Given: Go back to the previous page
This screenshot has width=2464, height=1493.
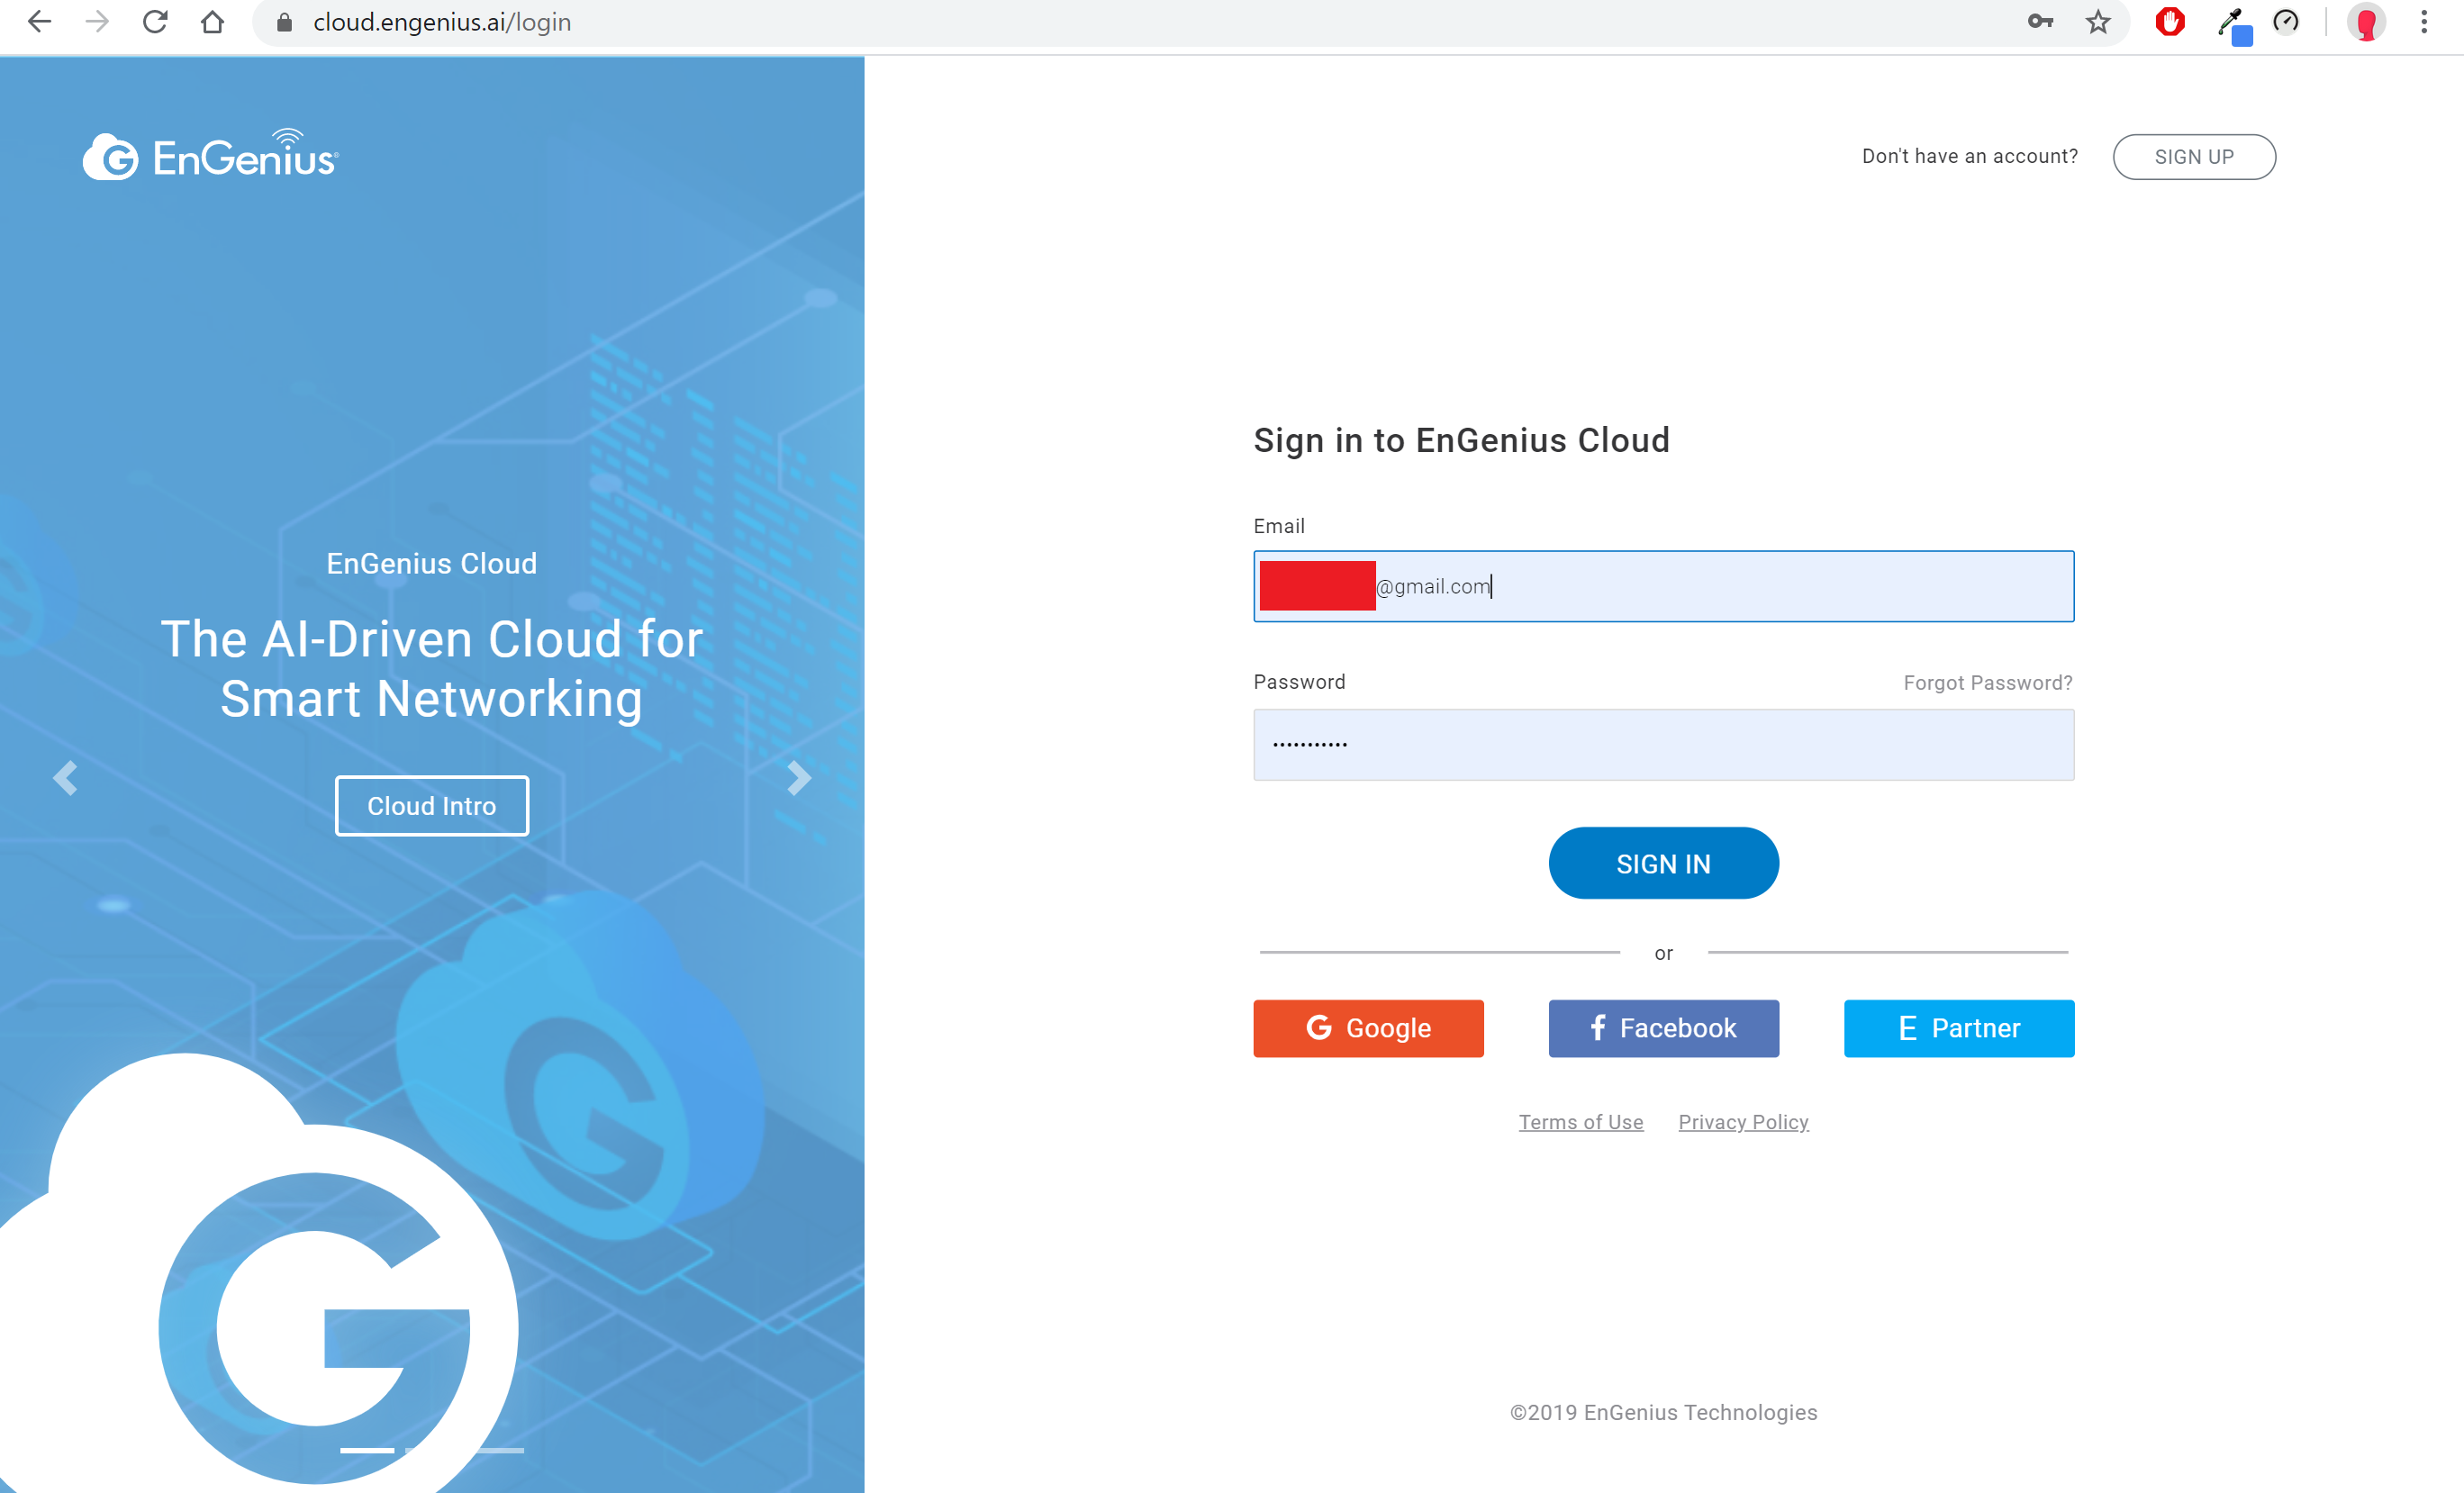Looking at the screenshot, I should [39, 22].
